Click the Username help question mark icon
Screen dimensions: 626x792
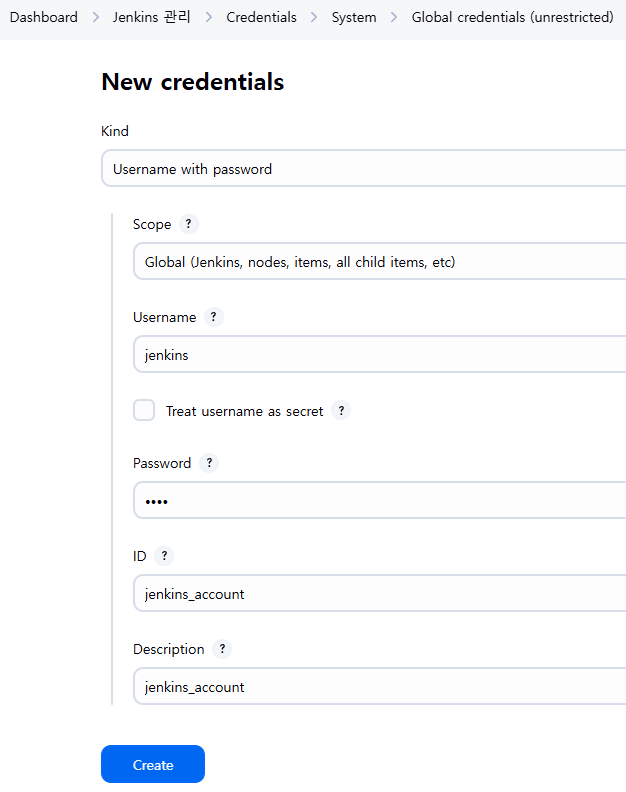tap(214, 317)
